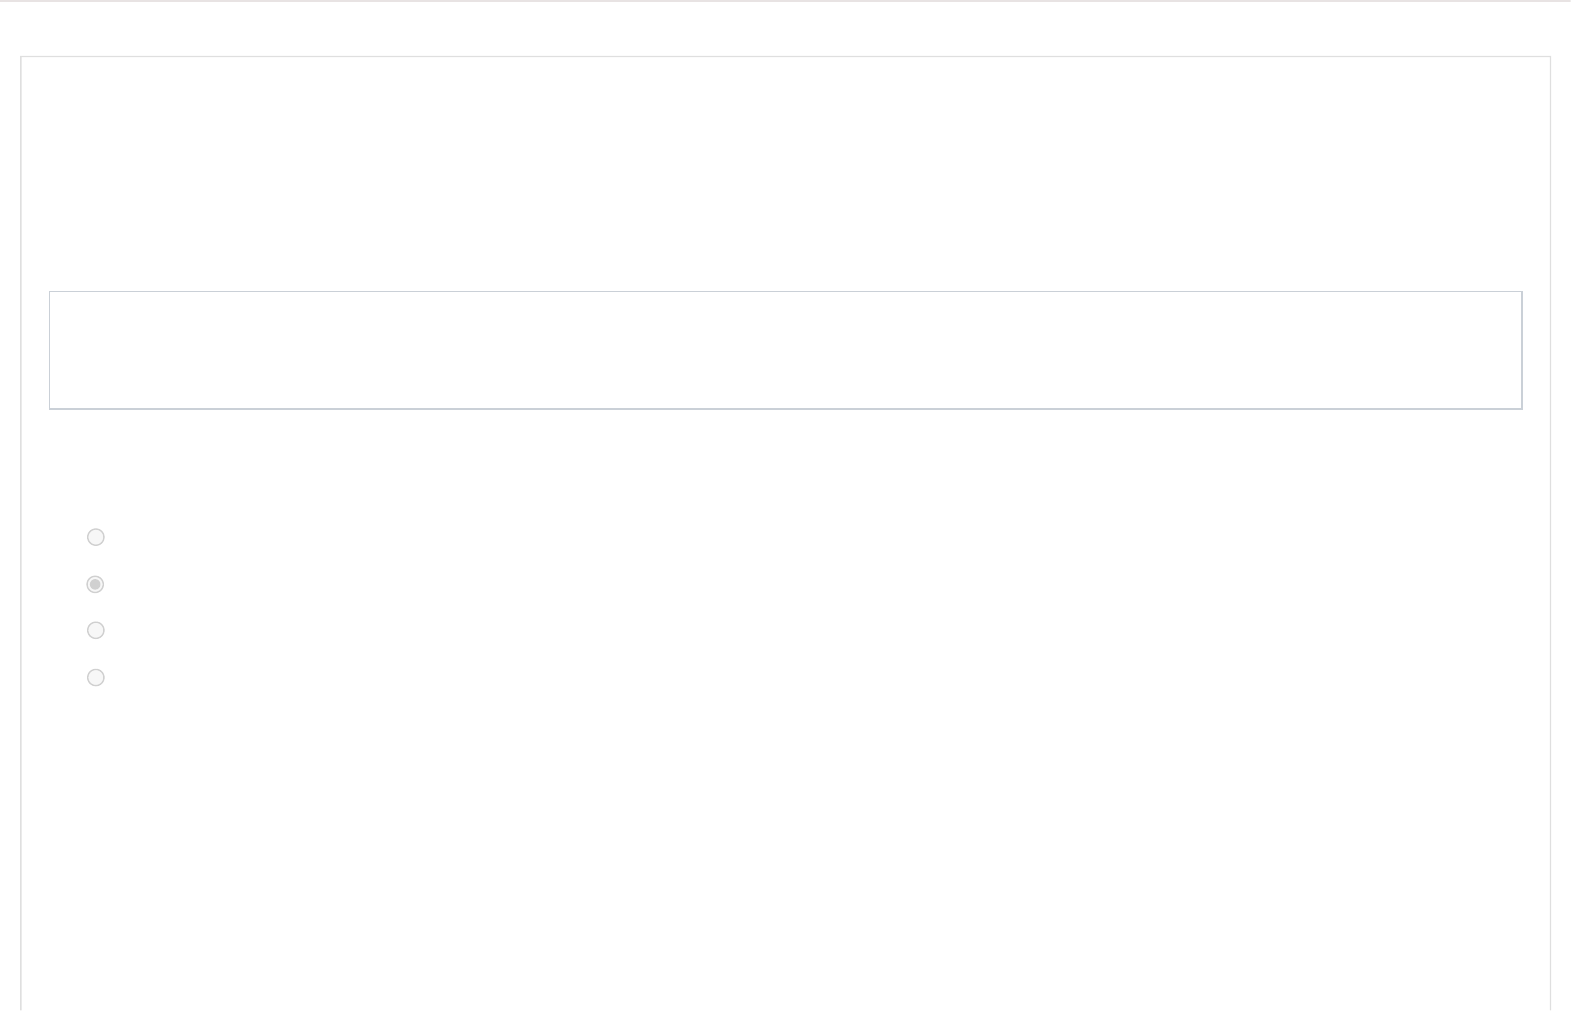The image size is (1571, 1011).
Task: Switch the selection to the third answer choice
Action: coord(96,630)
